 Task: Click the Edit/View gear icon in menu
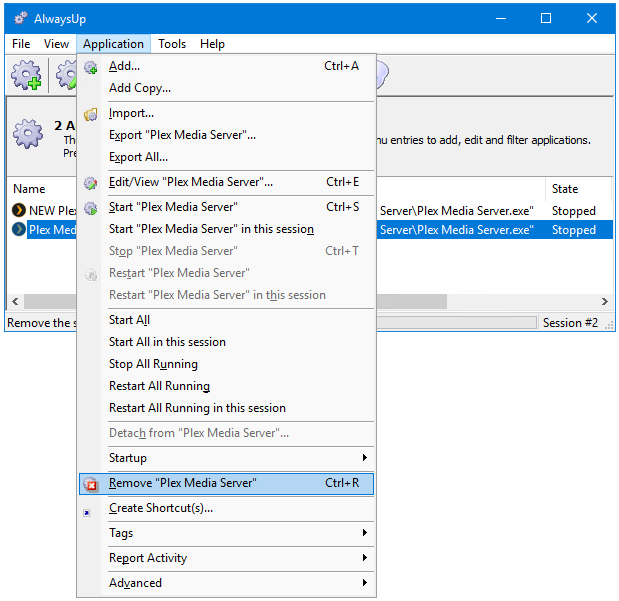tap(91, 183)
